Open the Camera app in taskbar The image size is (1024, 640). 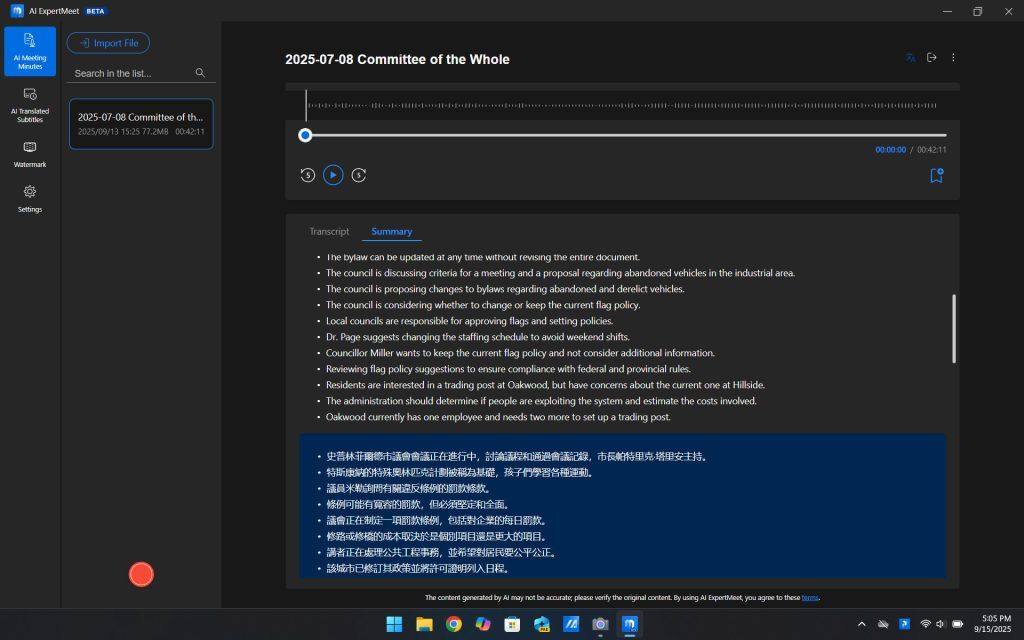[x=600, y=624]
